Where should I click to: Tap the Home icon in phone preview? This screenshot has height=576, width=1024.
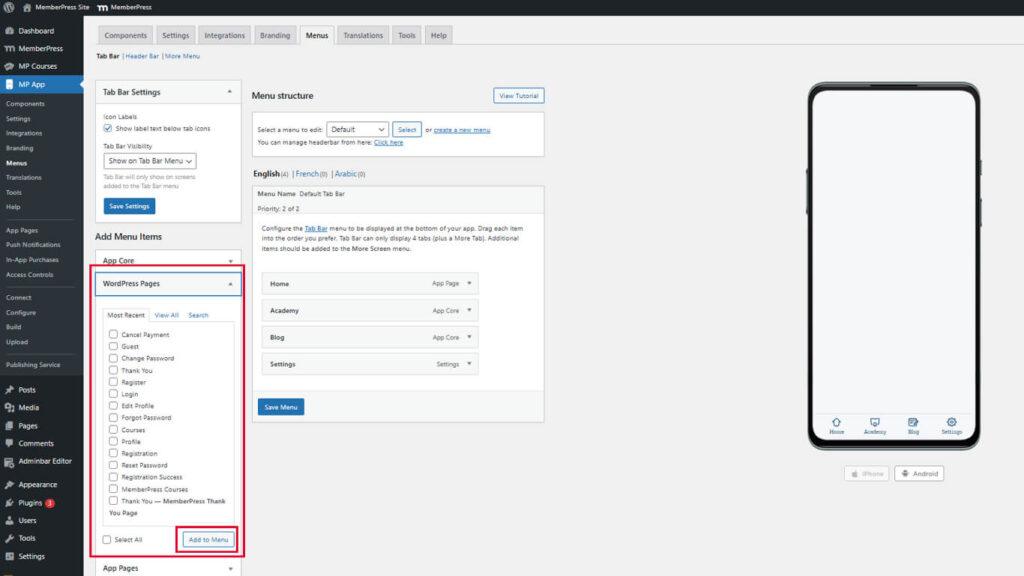(x=836, y=423)
